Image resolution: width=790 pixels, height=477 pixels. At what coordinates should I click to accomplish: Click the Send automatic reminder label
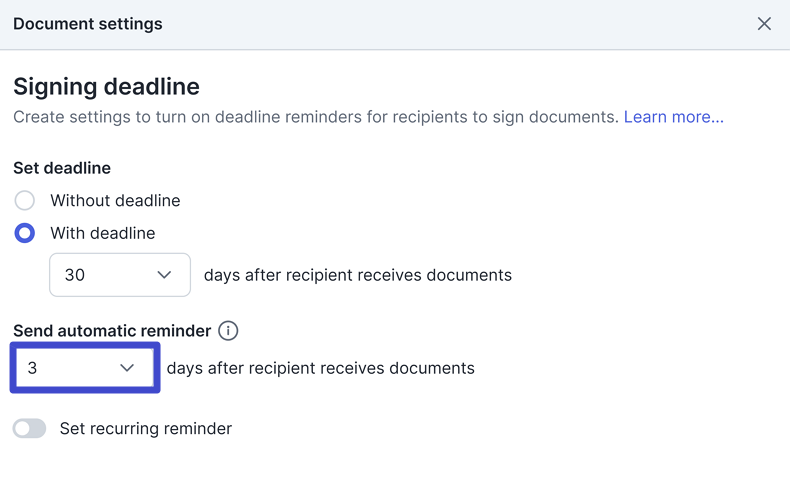[x=112, y=331]
